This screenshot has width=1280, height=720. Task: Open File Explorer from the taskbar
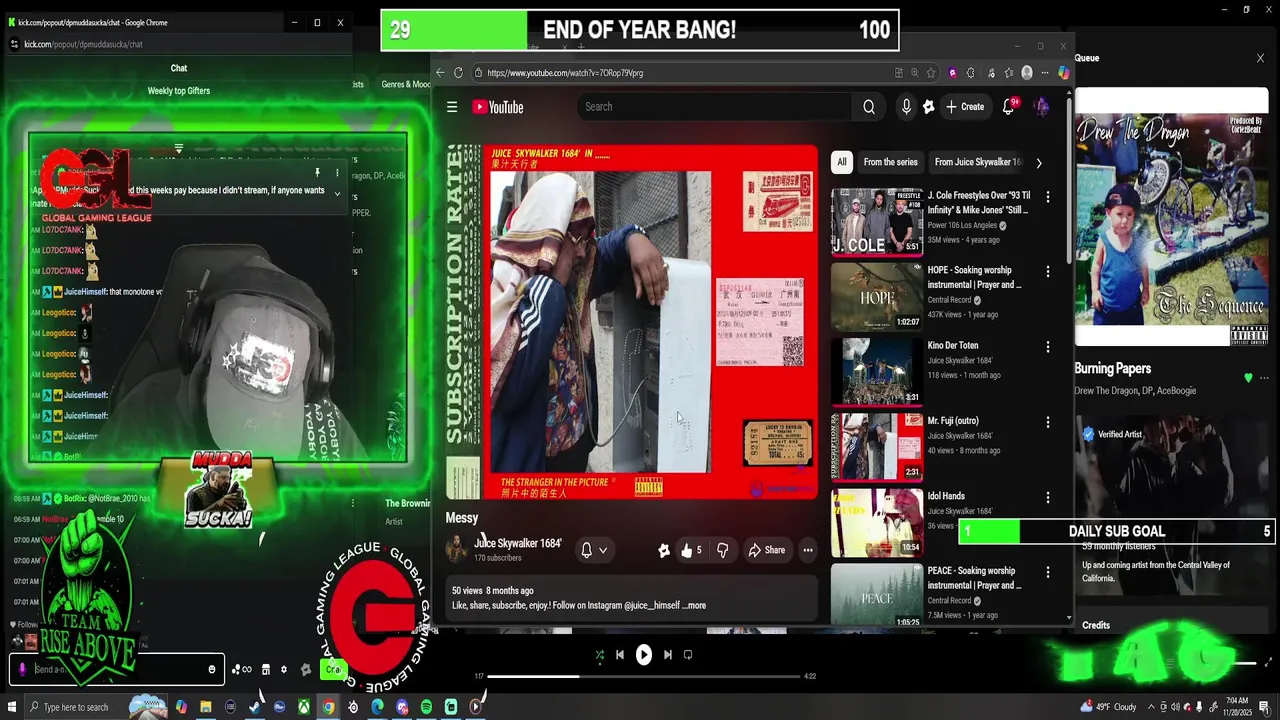[x=205, y=707]
